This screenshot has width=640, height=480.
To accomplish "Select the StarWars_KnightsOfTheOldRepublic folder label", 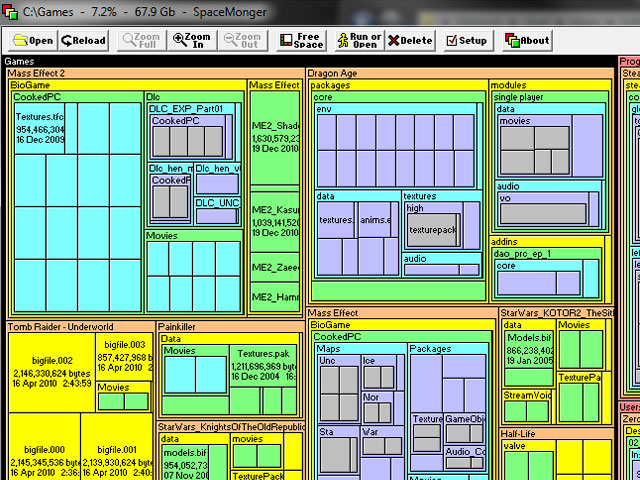I will (x=231, y=427).
